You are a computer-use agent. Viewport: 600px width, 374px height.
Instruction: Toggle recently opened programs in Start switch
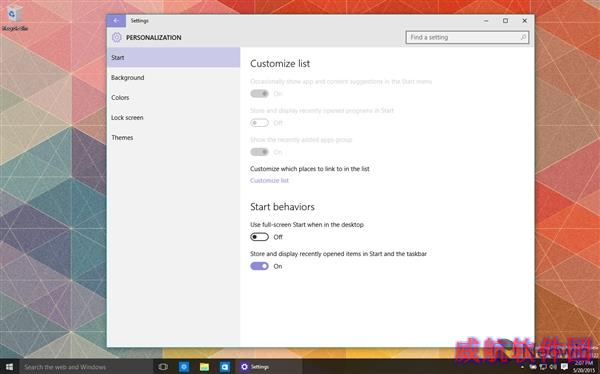point(259,122)
